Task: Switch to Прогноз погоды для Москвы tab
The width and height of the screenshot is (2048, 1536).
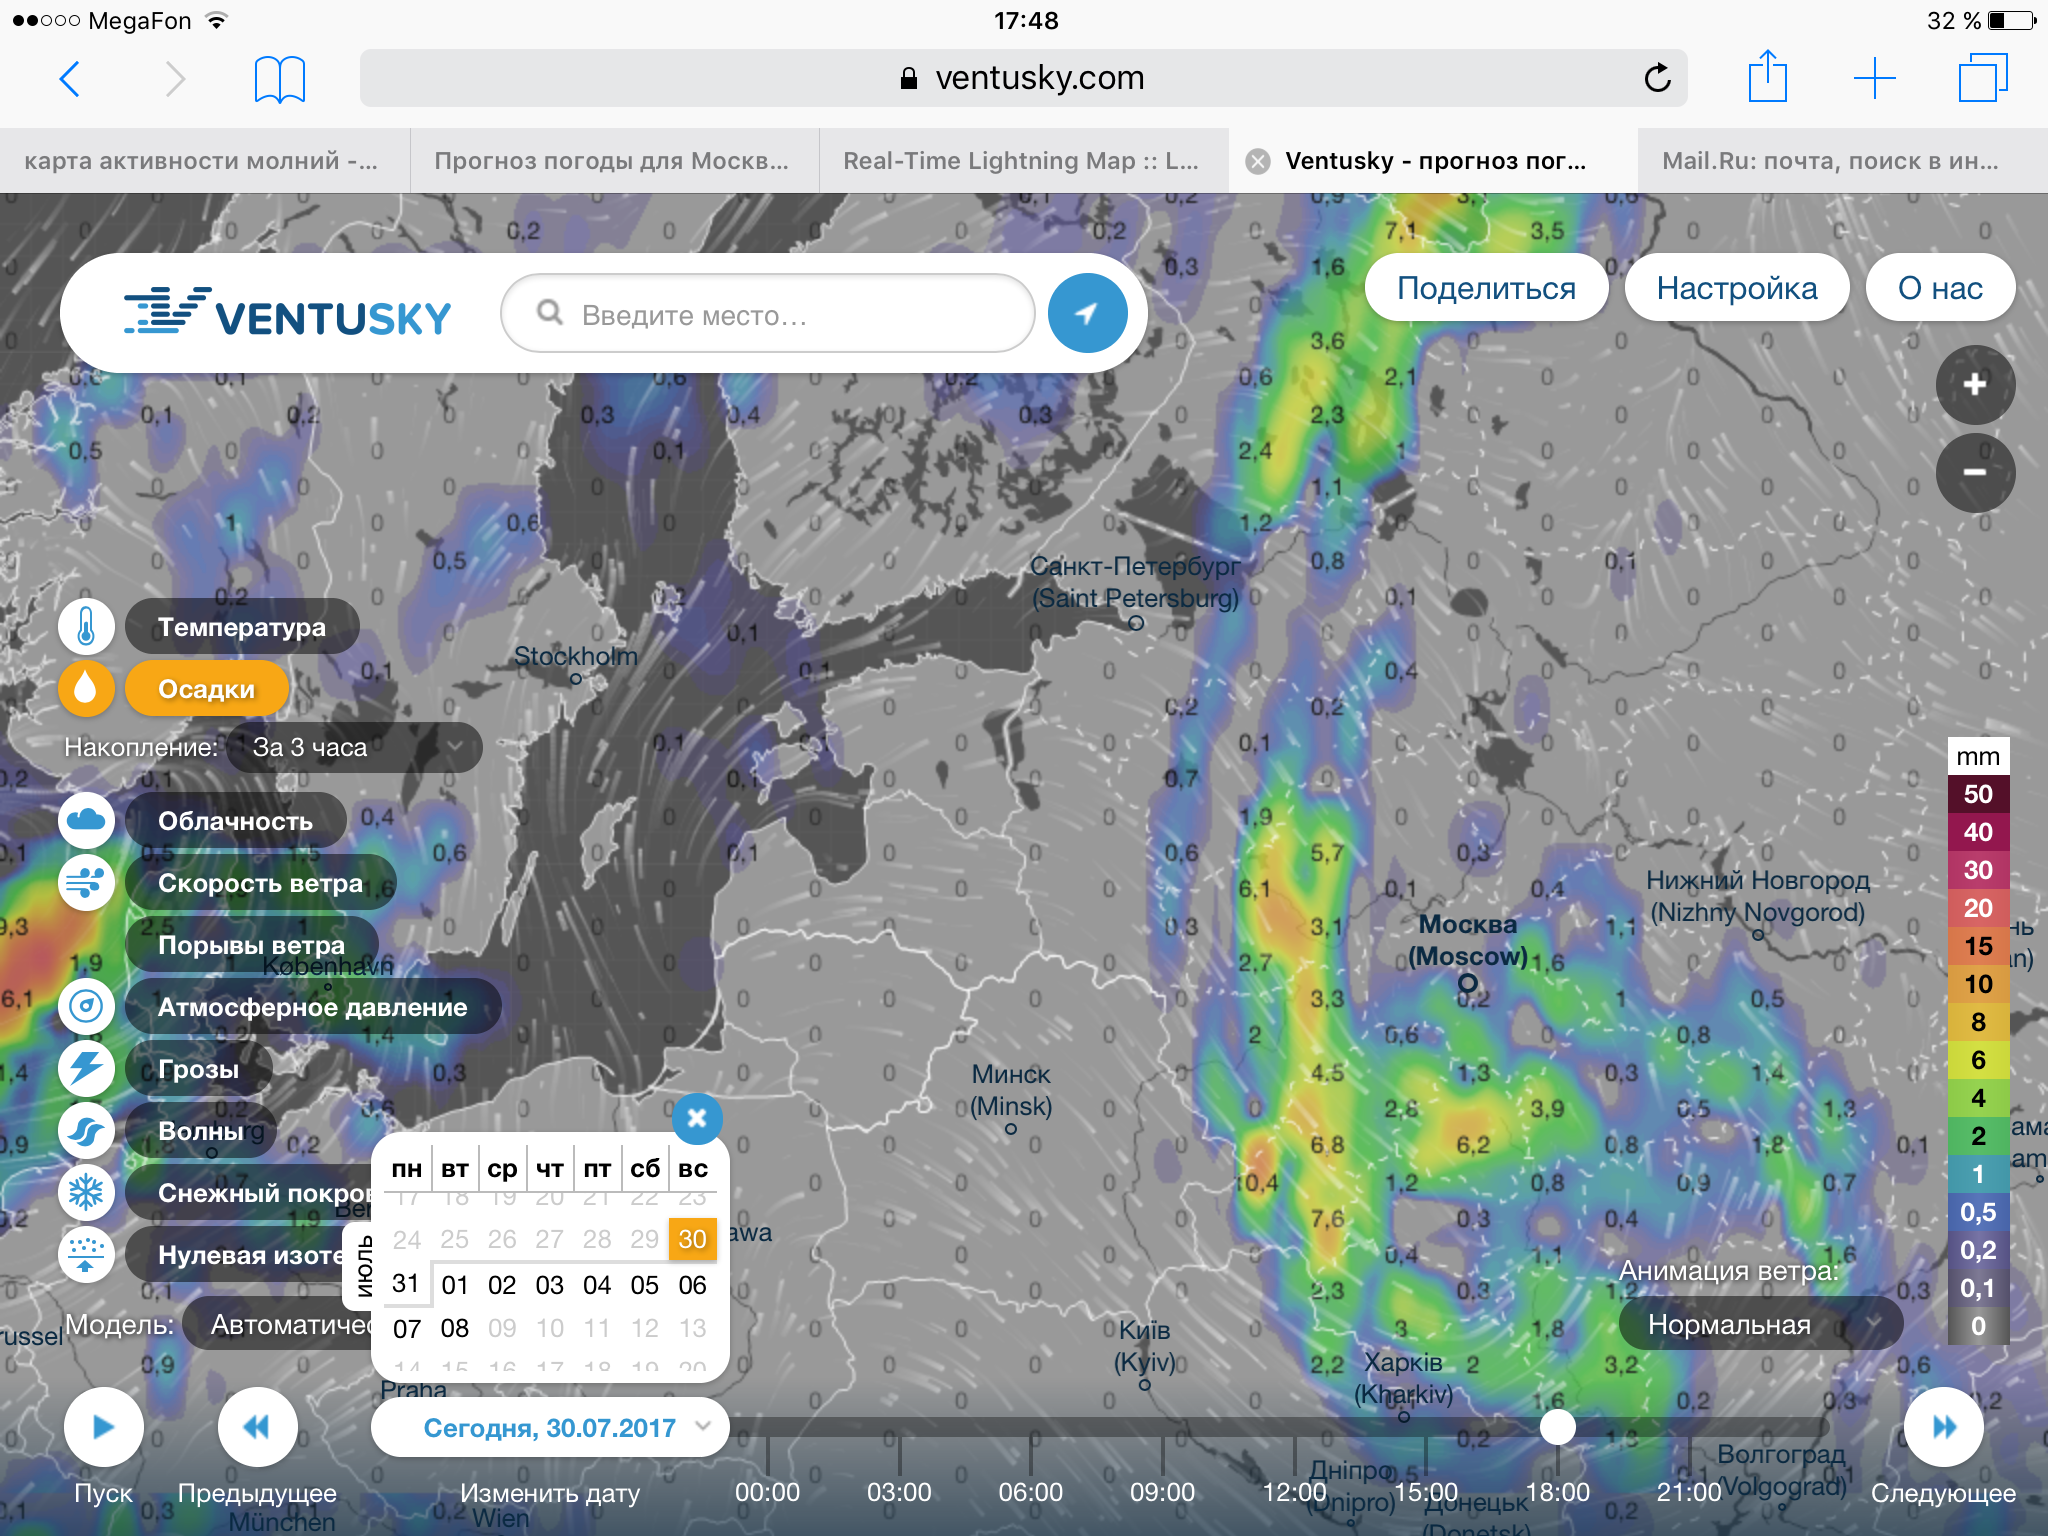Action: [614, 161]
